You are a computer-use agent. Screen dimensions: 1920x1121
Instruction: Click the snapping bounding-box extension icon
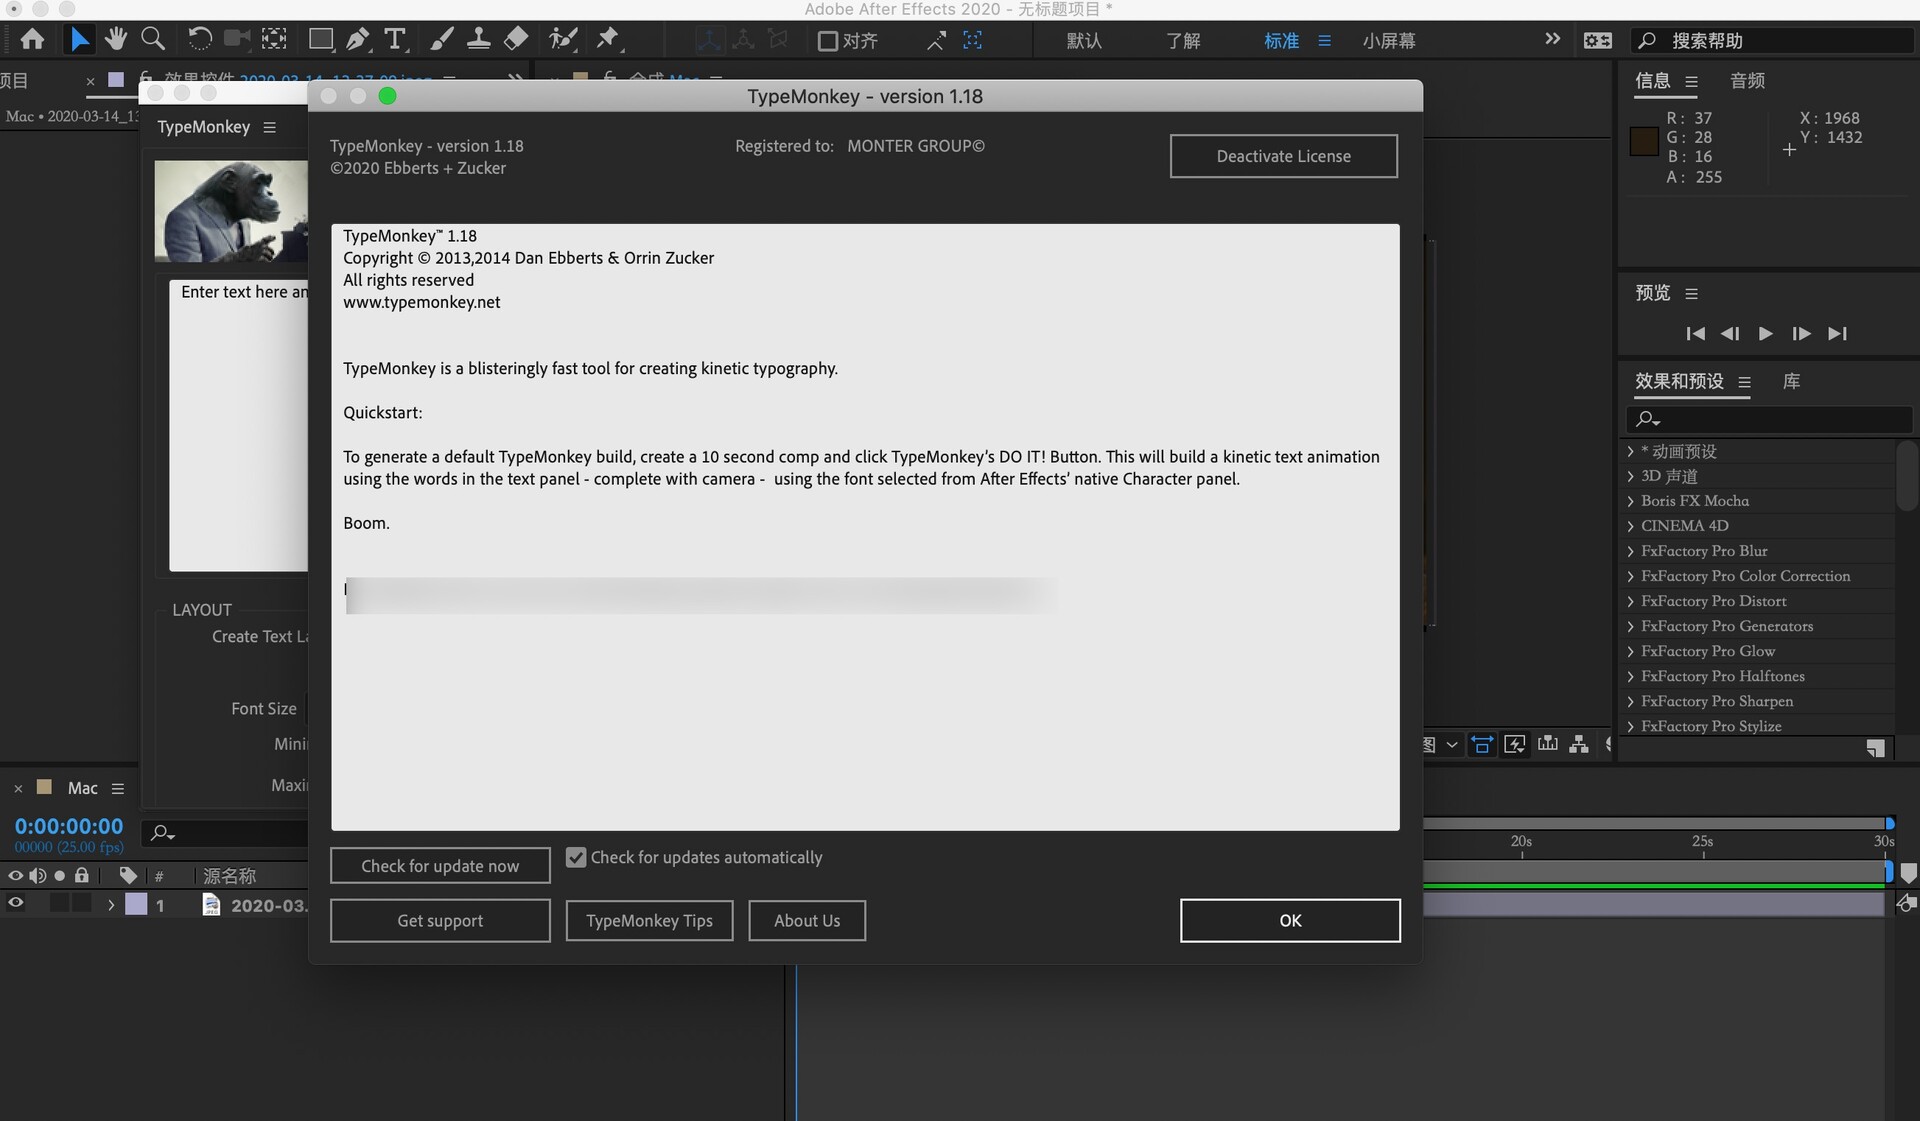pos(973,40)
